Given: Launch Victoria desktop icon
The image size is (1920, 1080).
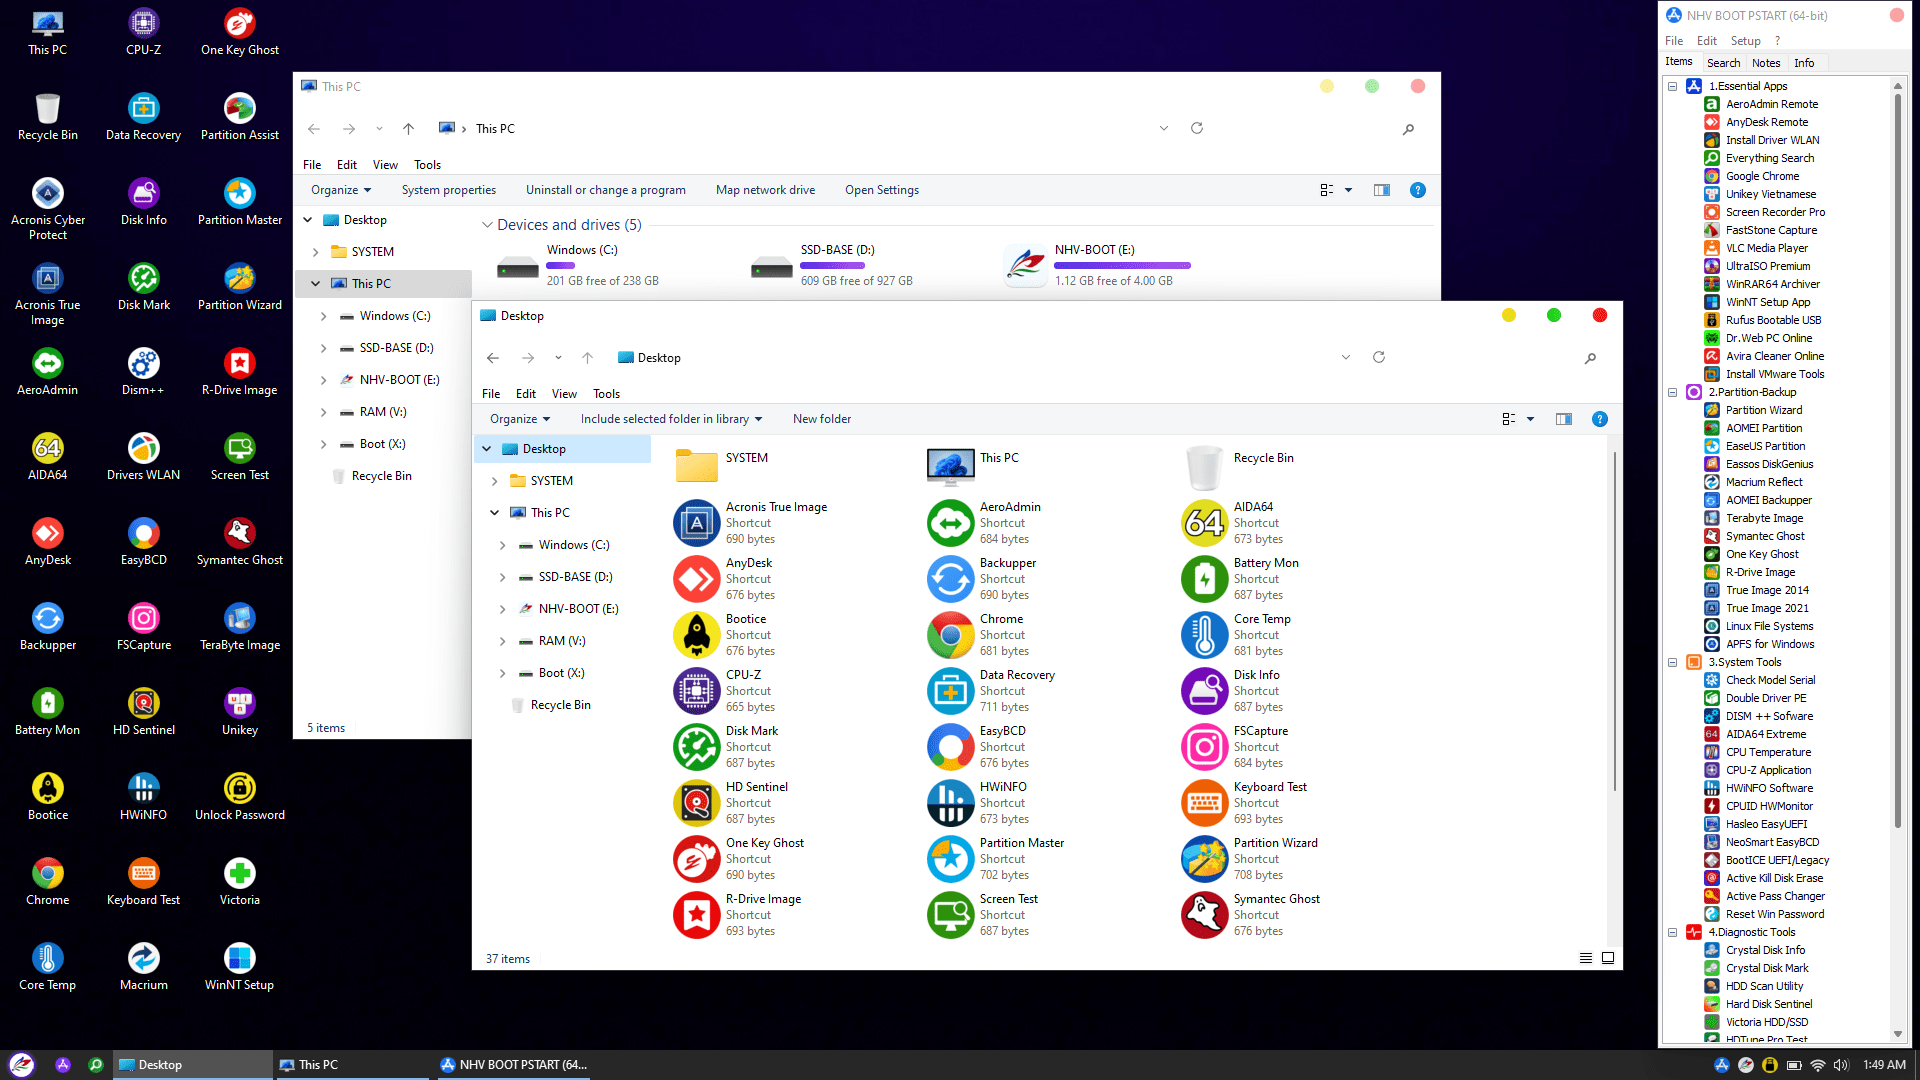Looking at the screenshot, I should [240, 882].
